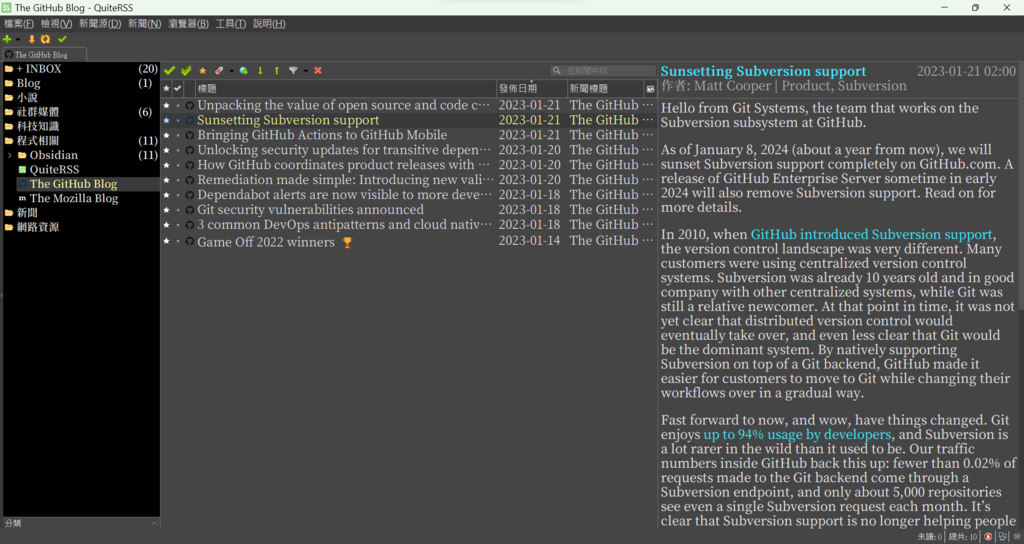
Task: Click the blue network icon in status bar
Action: (1002, 537)
